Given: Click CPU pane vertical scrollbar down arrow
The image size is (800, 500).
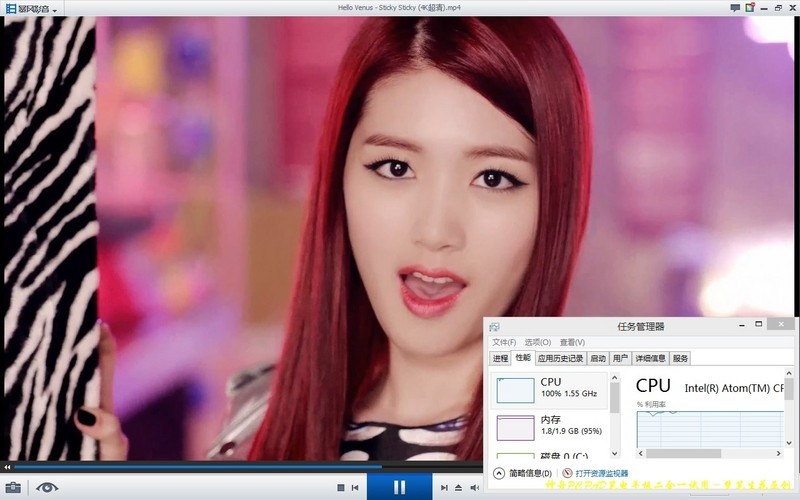Looking at the screenshot, I should 789,443.
